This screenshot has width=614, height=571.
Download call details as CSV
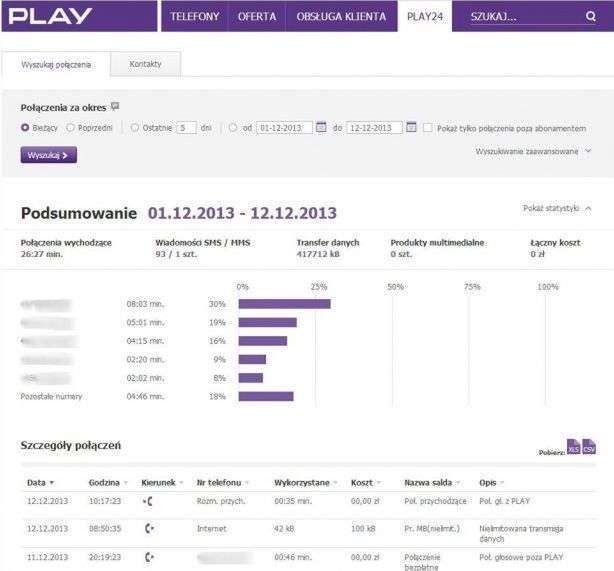click(589, 447)
